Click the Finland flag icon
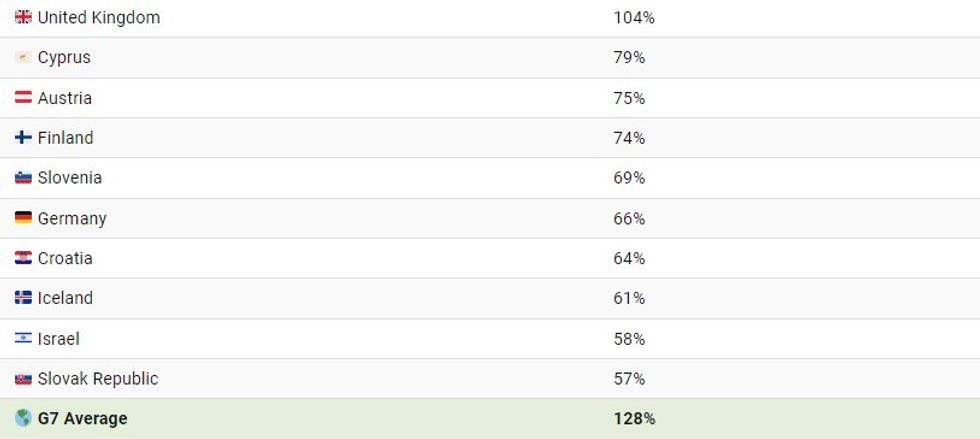The width and height of the screenshot is (980, 439). pos(23,138)
